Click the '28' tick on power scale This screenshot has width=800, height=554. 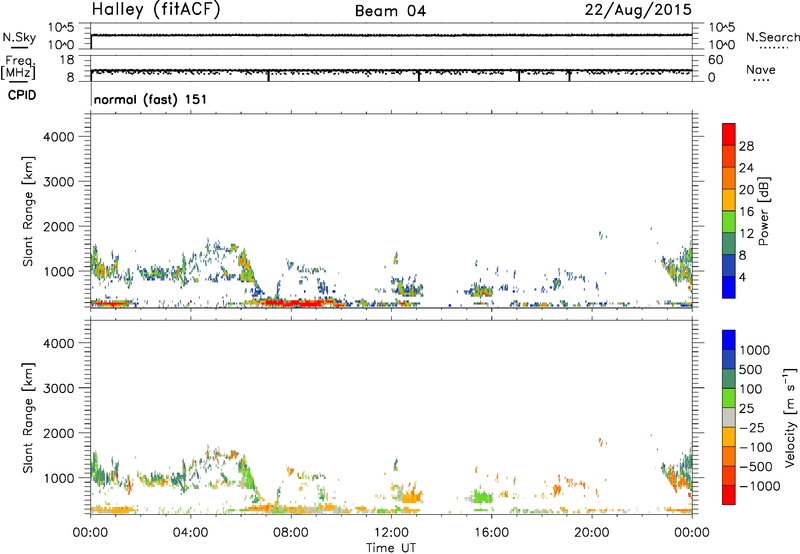coord(746,146)
